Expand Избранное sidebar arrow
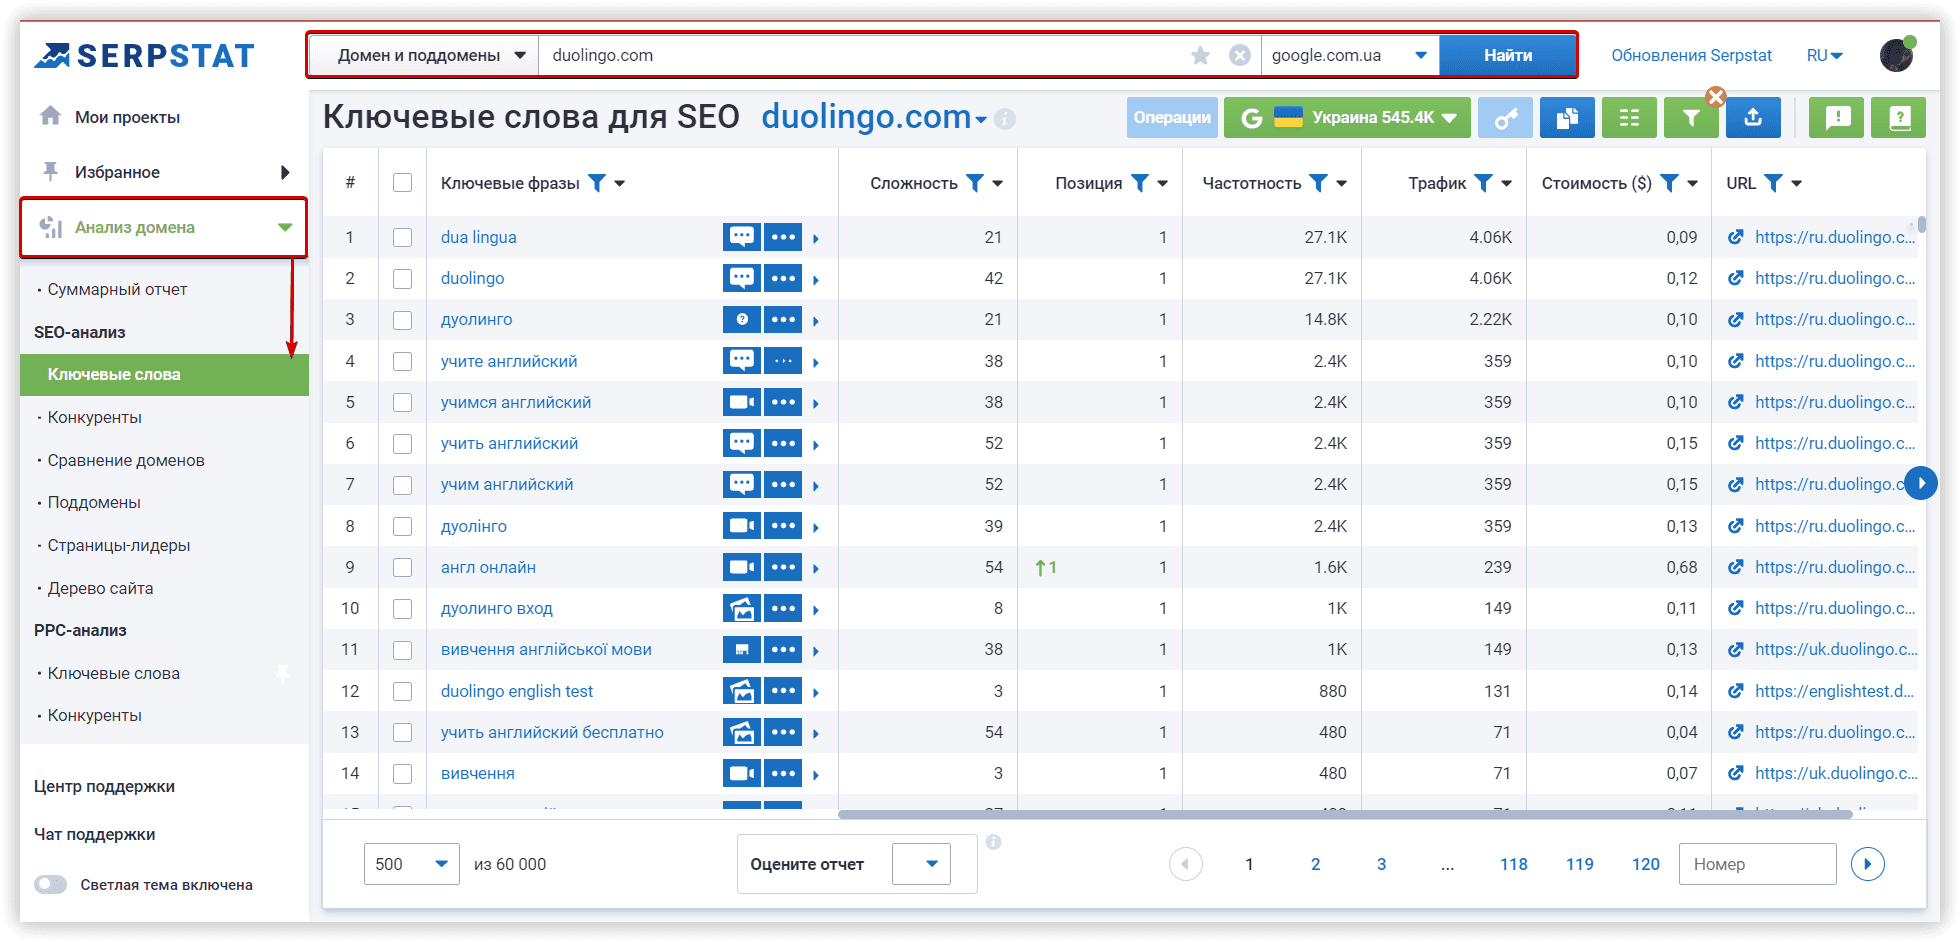 (285, 172)
